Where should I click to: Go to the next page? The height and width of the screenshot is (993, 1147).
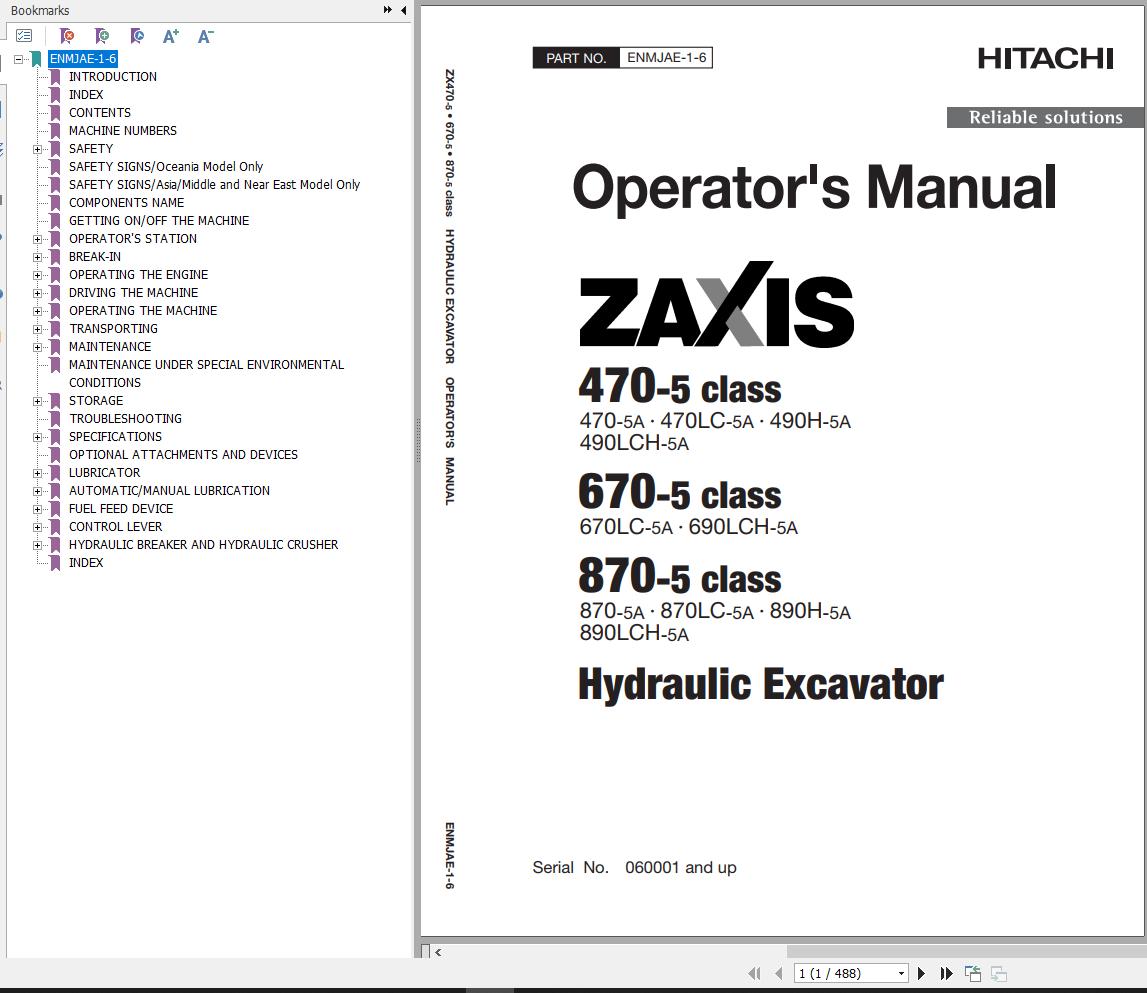point(922,973)
